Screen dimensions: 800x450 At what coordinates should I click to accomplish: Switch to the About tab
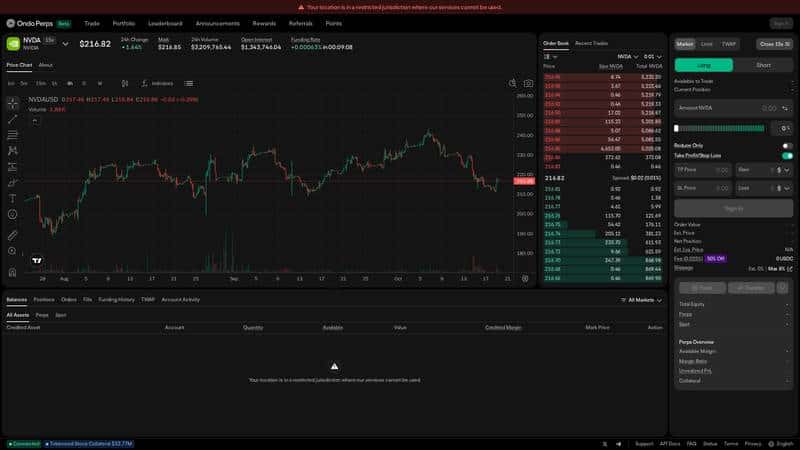click(x=45, y=65)
